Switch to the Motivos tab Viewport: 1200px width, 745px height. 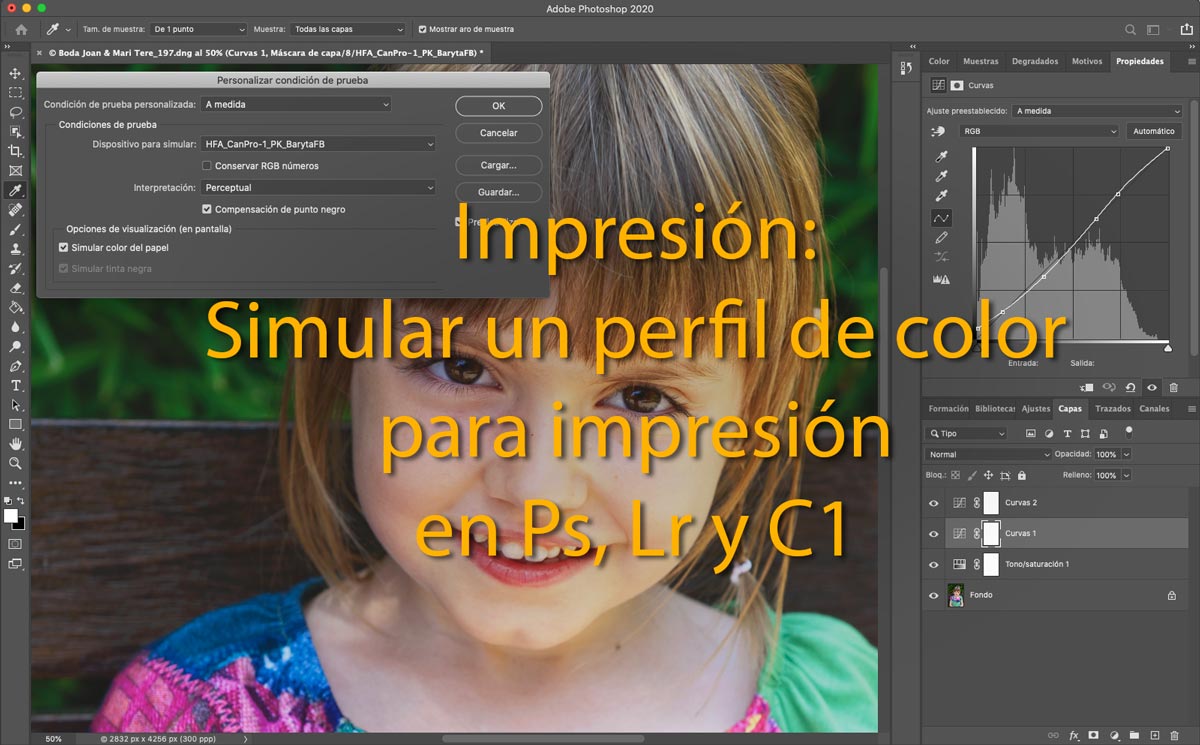pyautogui.click(x=1087, y=61)
